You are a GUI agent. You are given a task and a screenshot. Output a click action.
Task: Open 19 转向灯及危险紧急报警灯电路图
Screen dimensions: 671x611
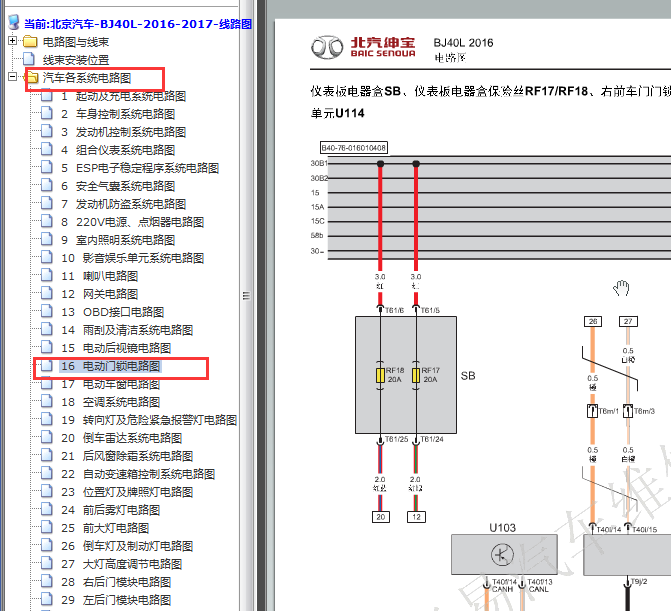point(148,420)
